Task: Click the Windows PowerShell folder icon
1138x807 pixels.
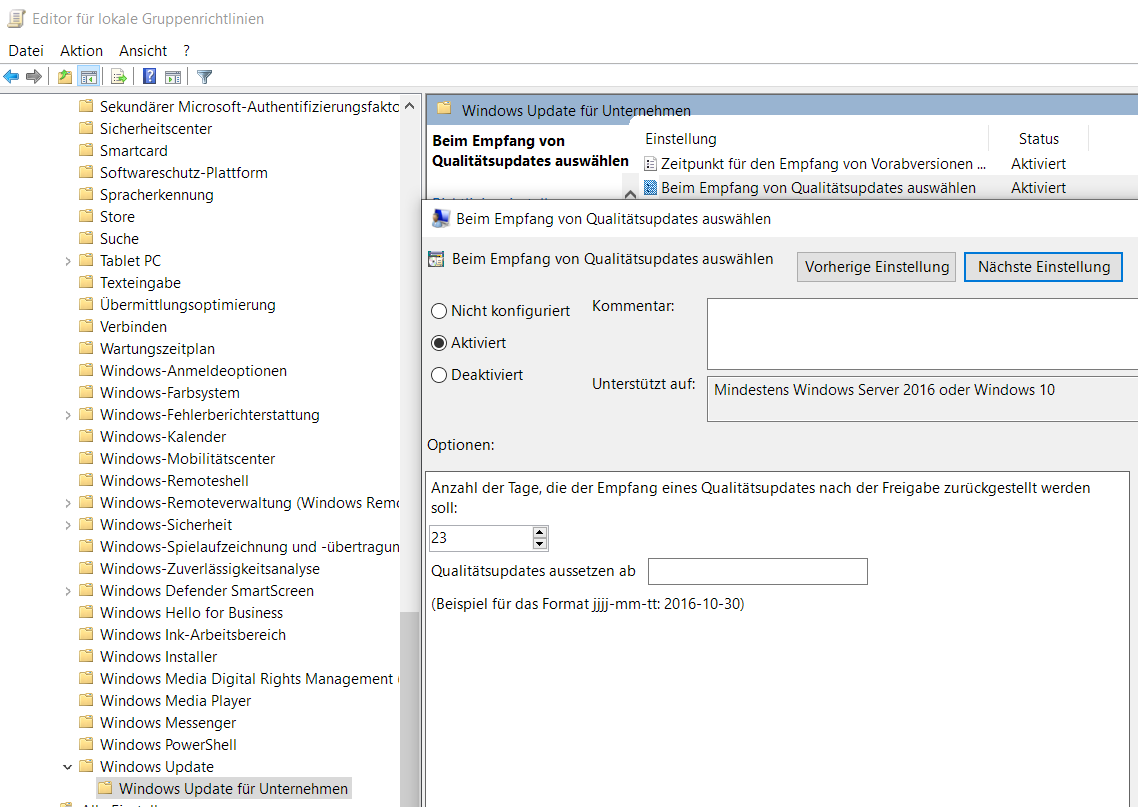Action: tap(86, 744)
